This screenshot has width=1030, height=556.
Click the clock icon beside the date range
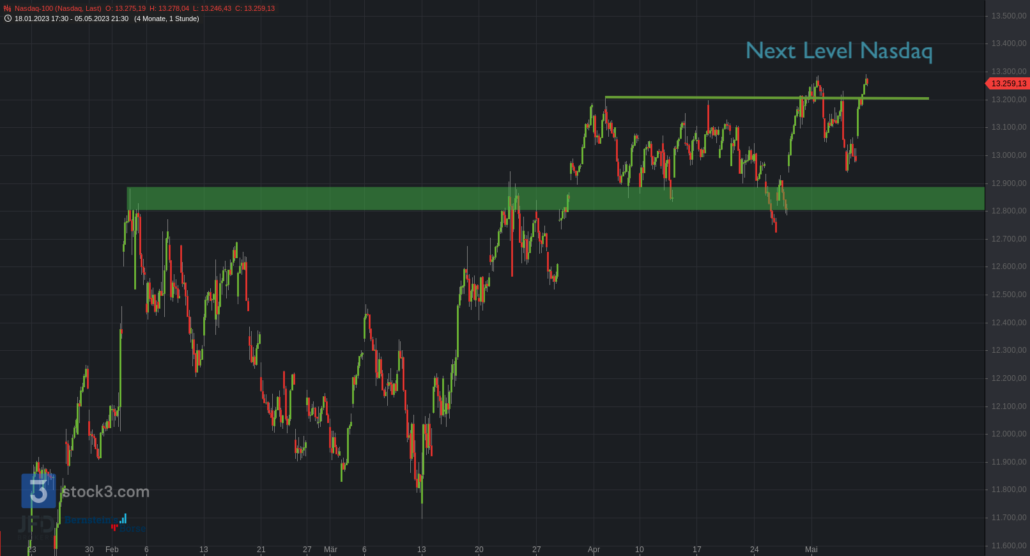(7, 18)
